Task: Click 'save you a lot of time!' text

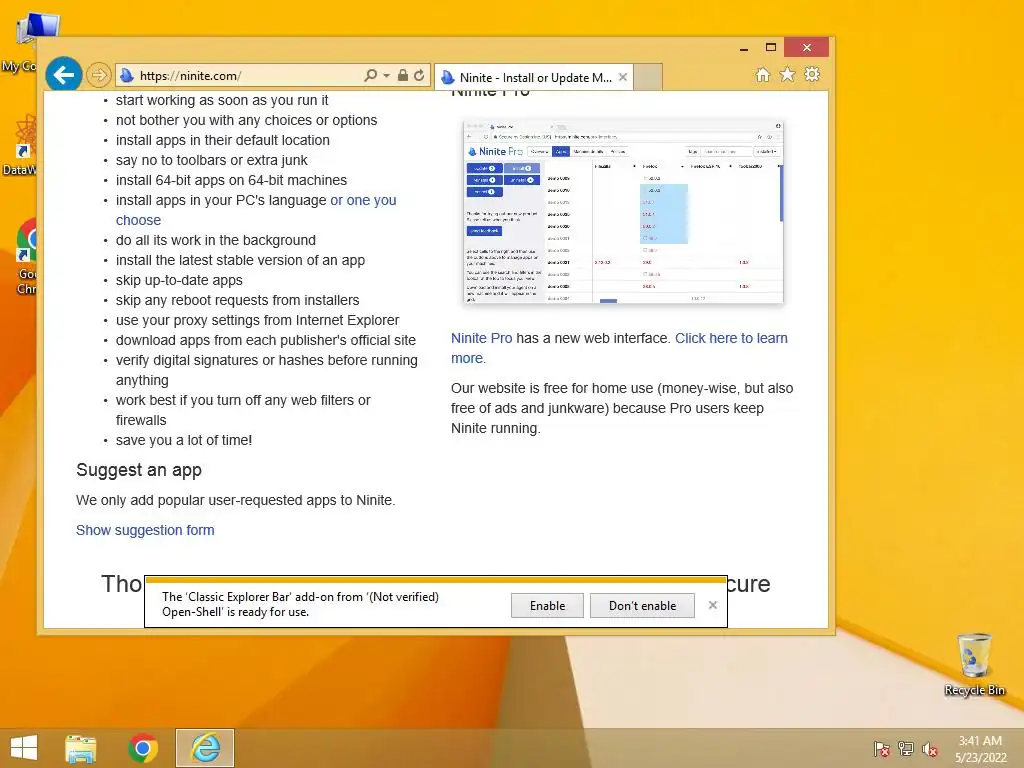Action: (184, 440)
